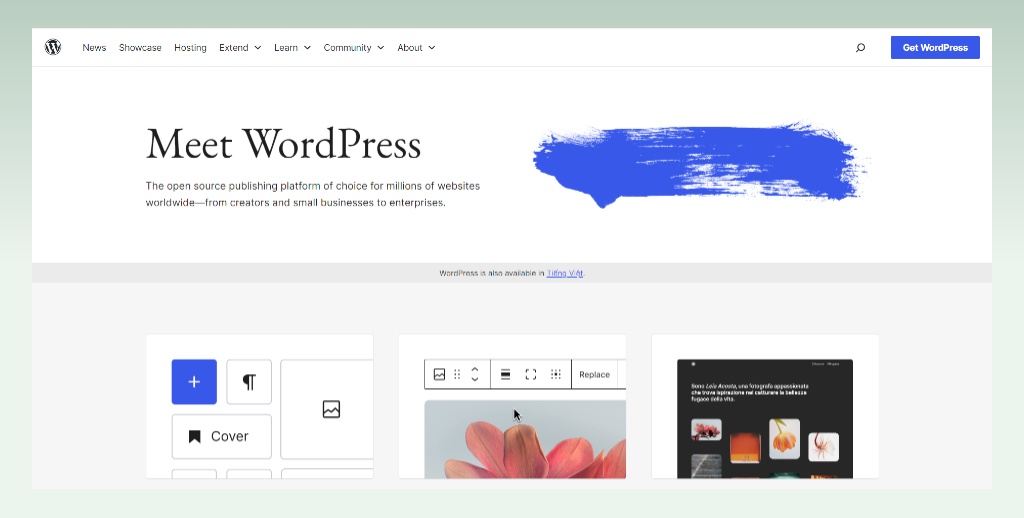Open the News menu item
Screen dimensions: 1024x518
pyautogui.click(x=94, y=48)
